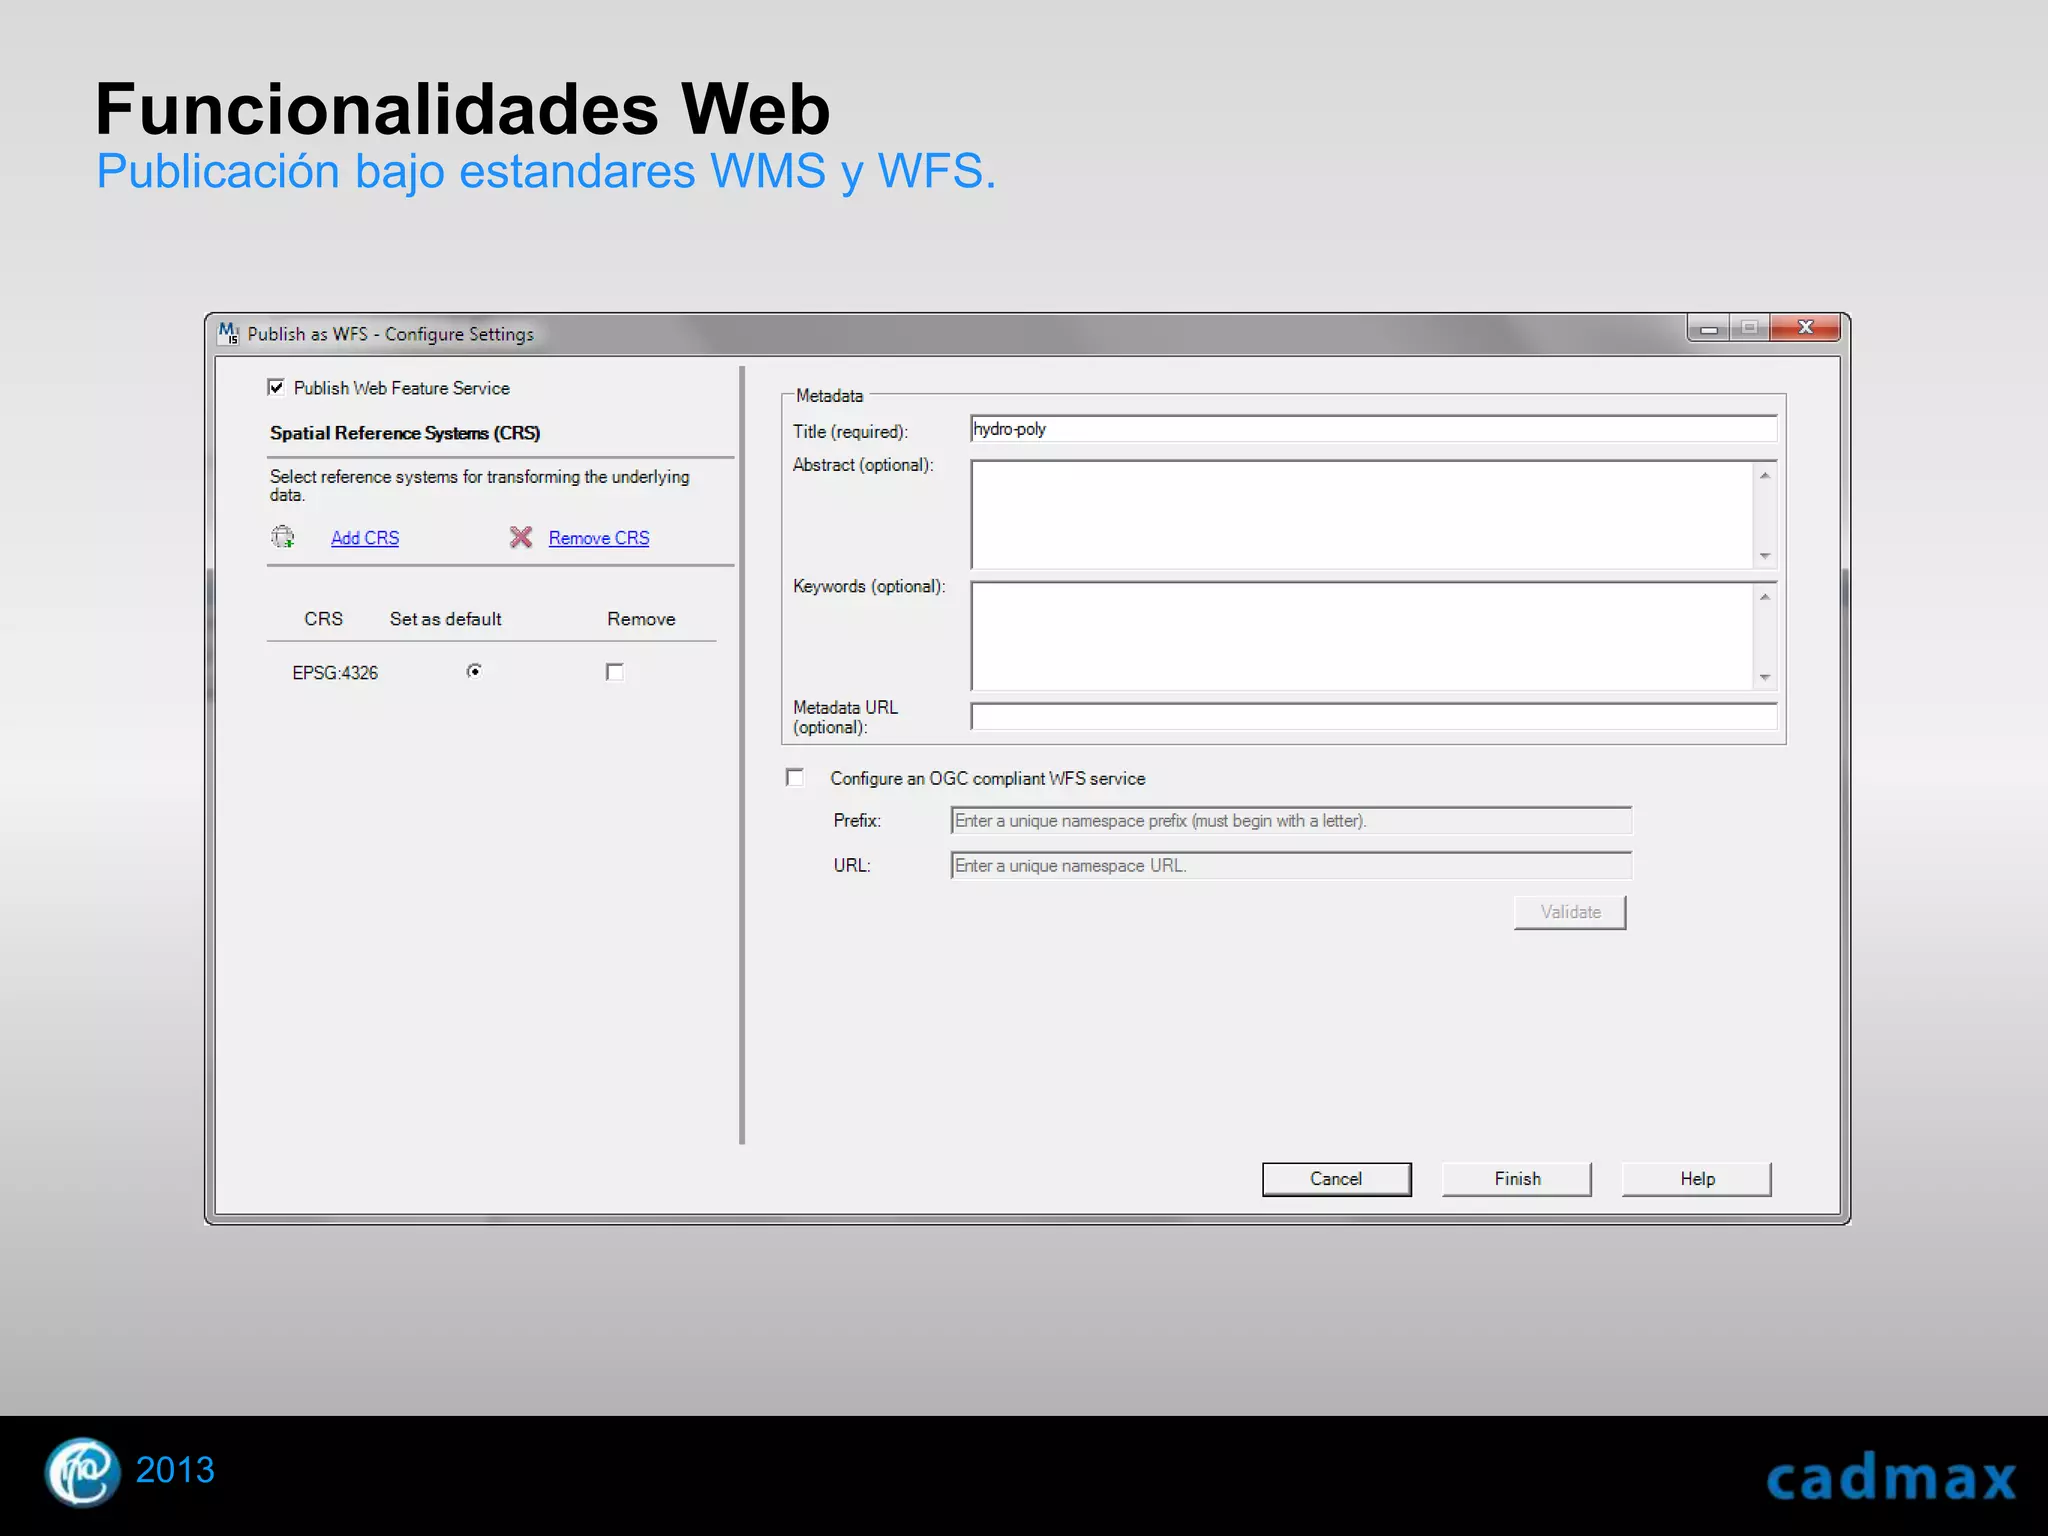Click the red X Remove CRS icon
The width and height of the screenshot is (2048, 1536).
click(x=521, y=537)
